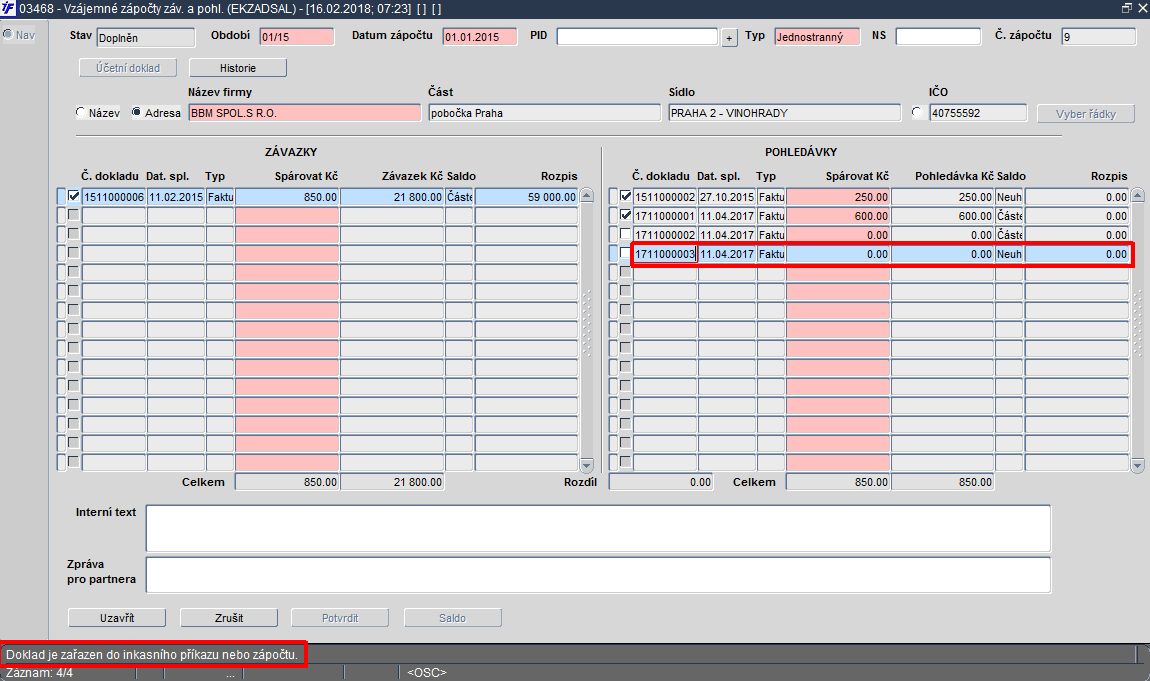Viewport: 1150px width, 681px height.
Task: Click the Typ field showing Jednostranný
Action: click(x=817, y=37)
